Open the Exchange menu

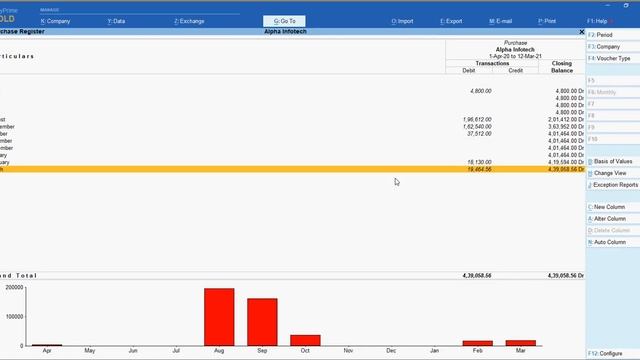point(189,21)
